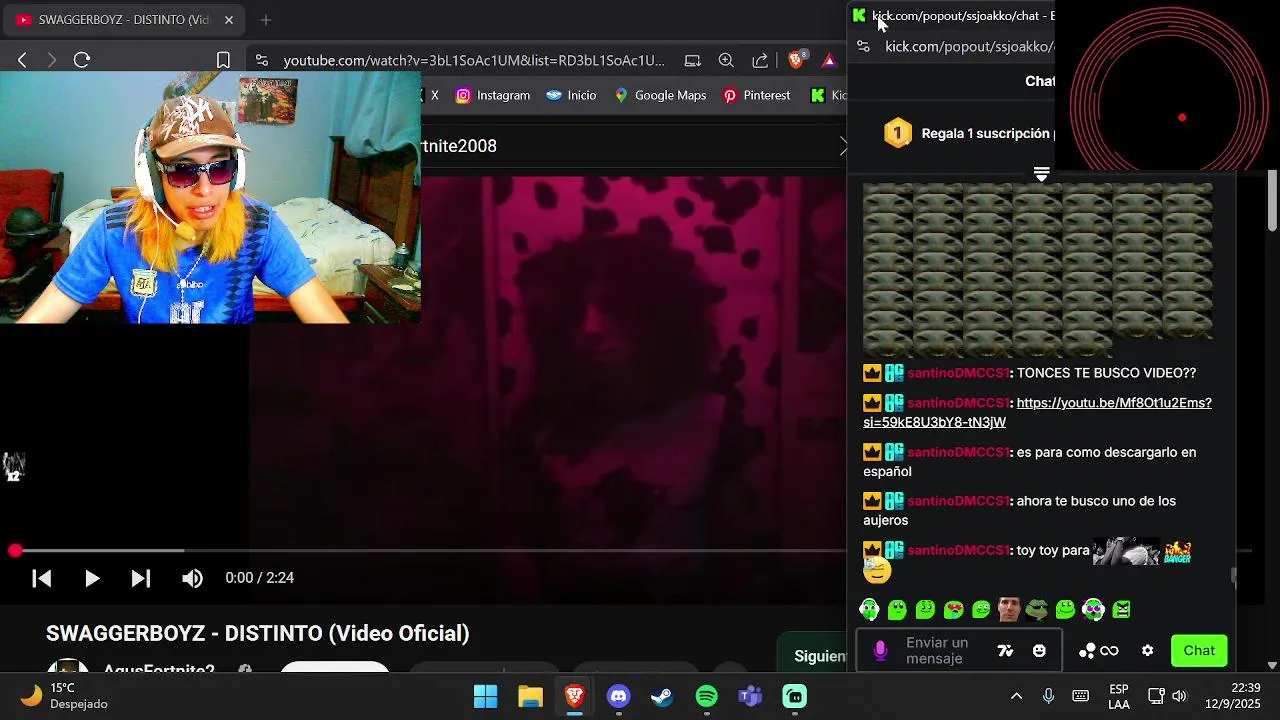The width and height of the screenshot is (1280, 720).
Task: Open the weather widget 15°C Despejado
Action: coord(64,696)
